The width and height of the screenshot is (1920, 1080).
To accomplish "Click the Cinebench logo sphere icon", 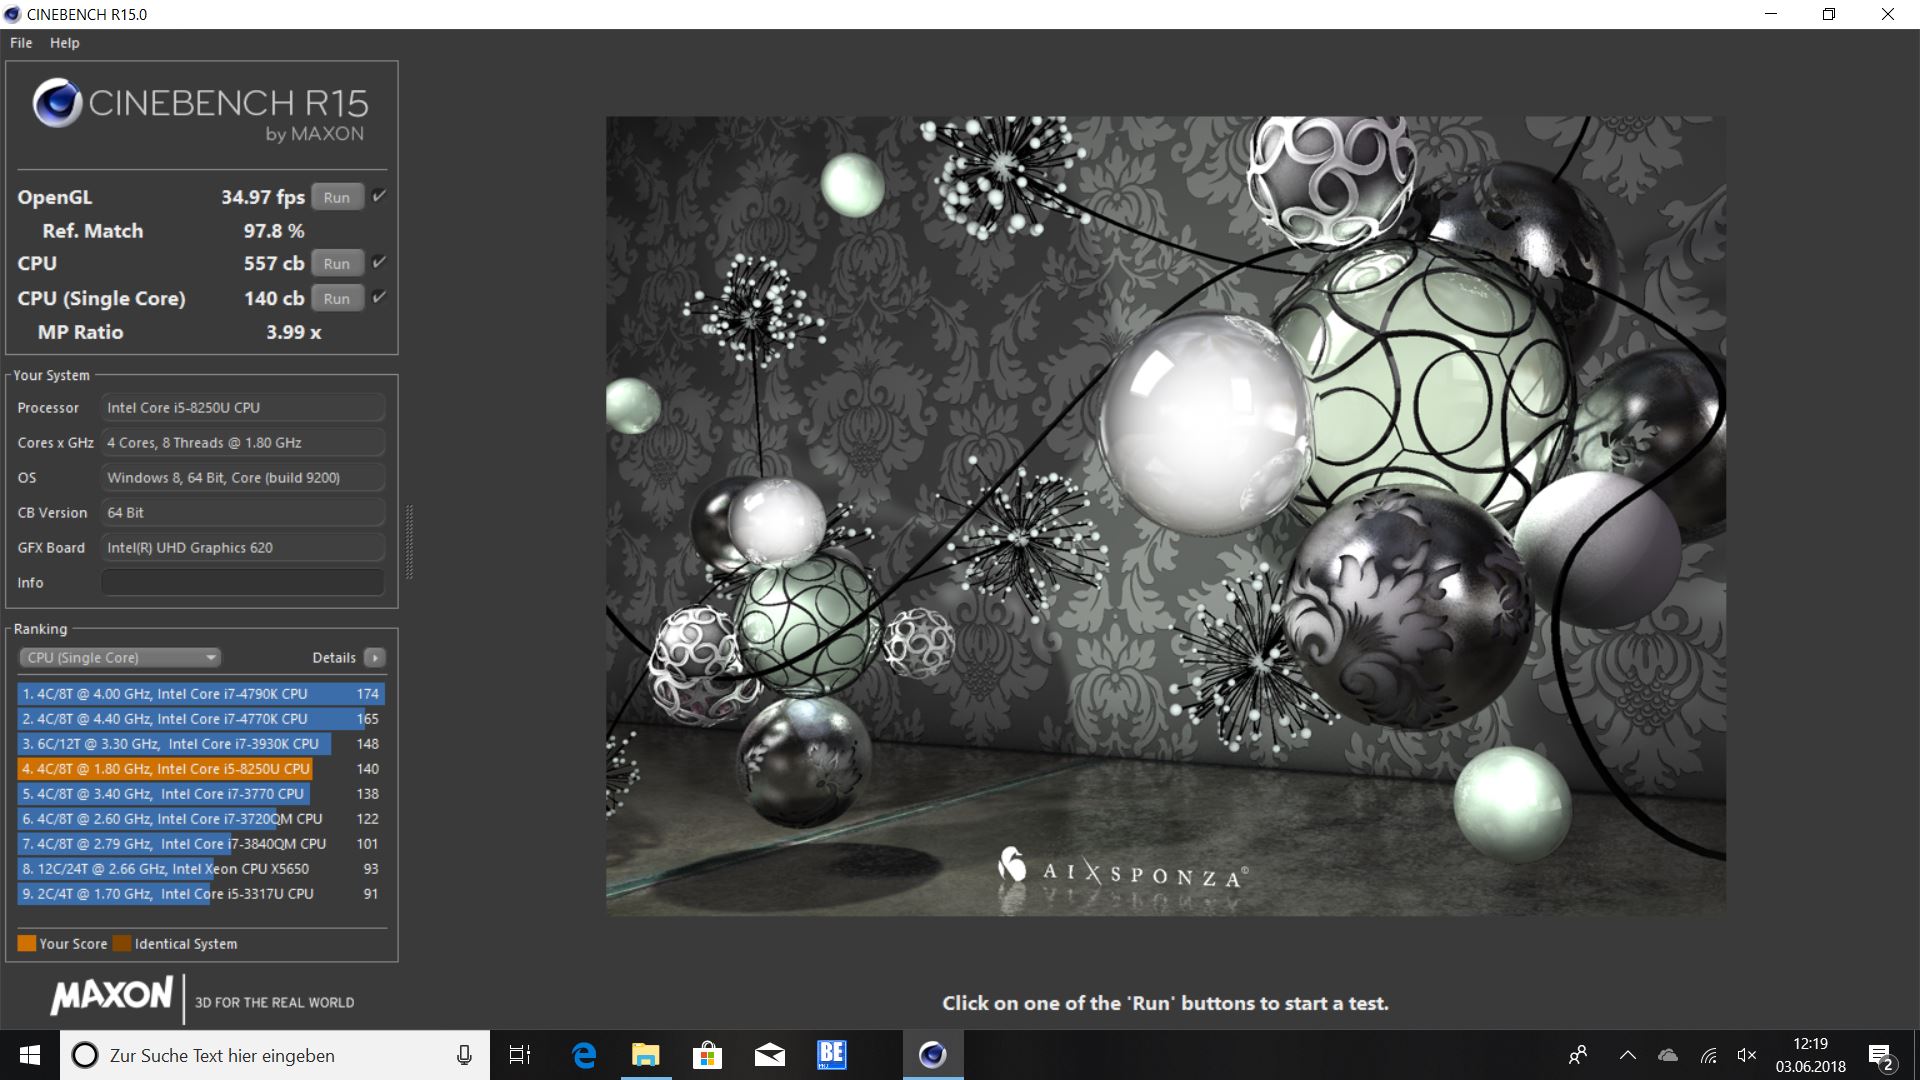I will coord(57,103).
